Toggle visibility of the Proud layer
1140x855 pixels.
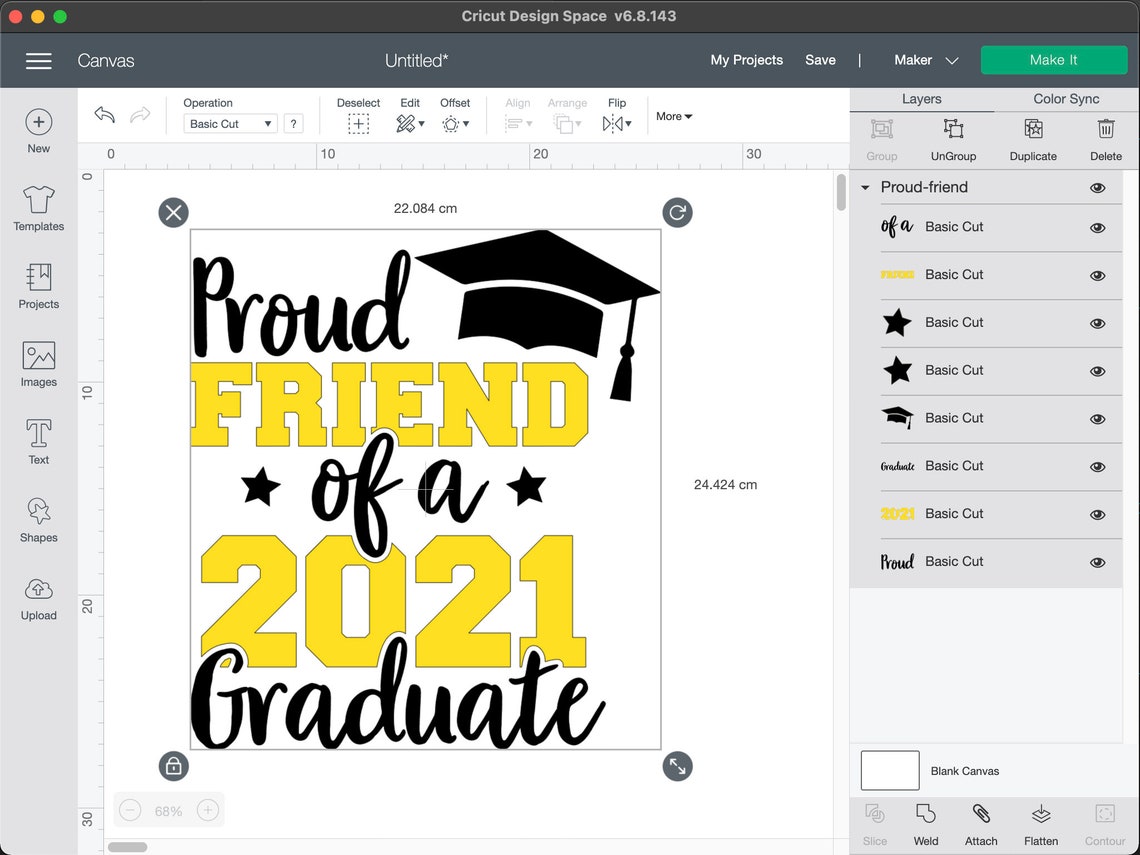click(1097, 561)
